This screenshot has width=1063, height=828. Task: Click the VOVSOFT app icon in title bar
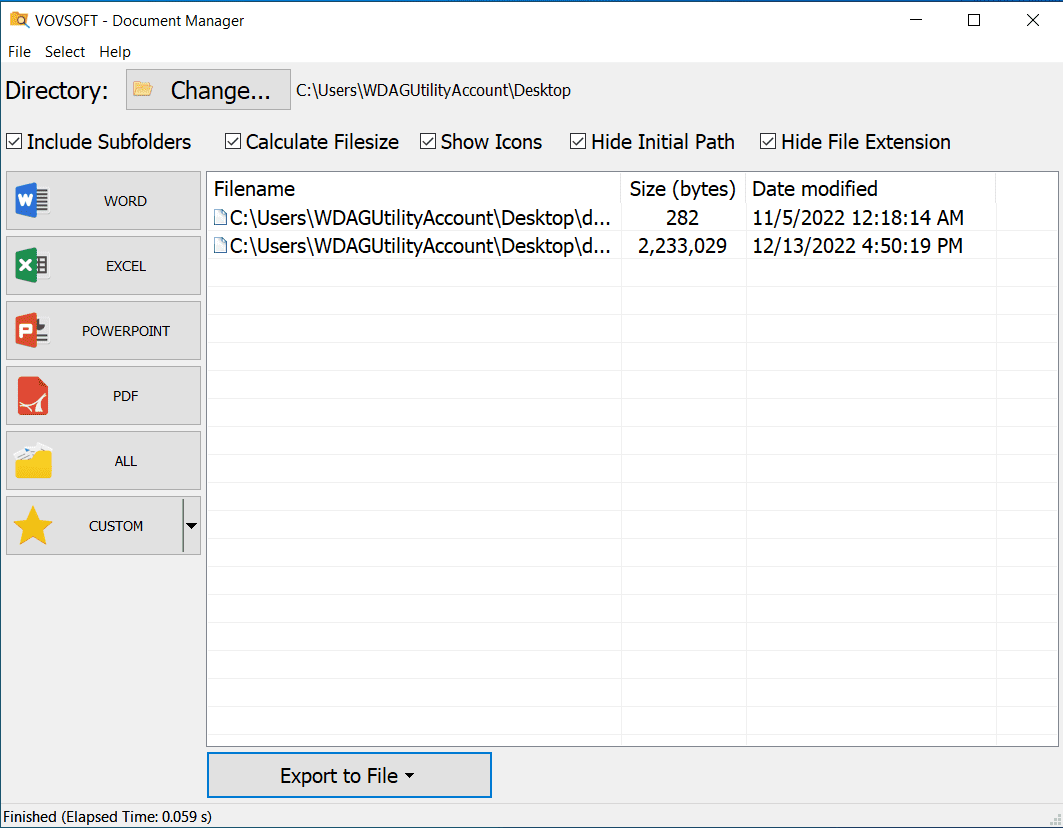point(19,20)
